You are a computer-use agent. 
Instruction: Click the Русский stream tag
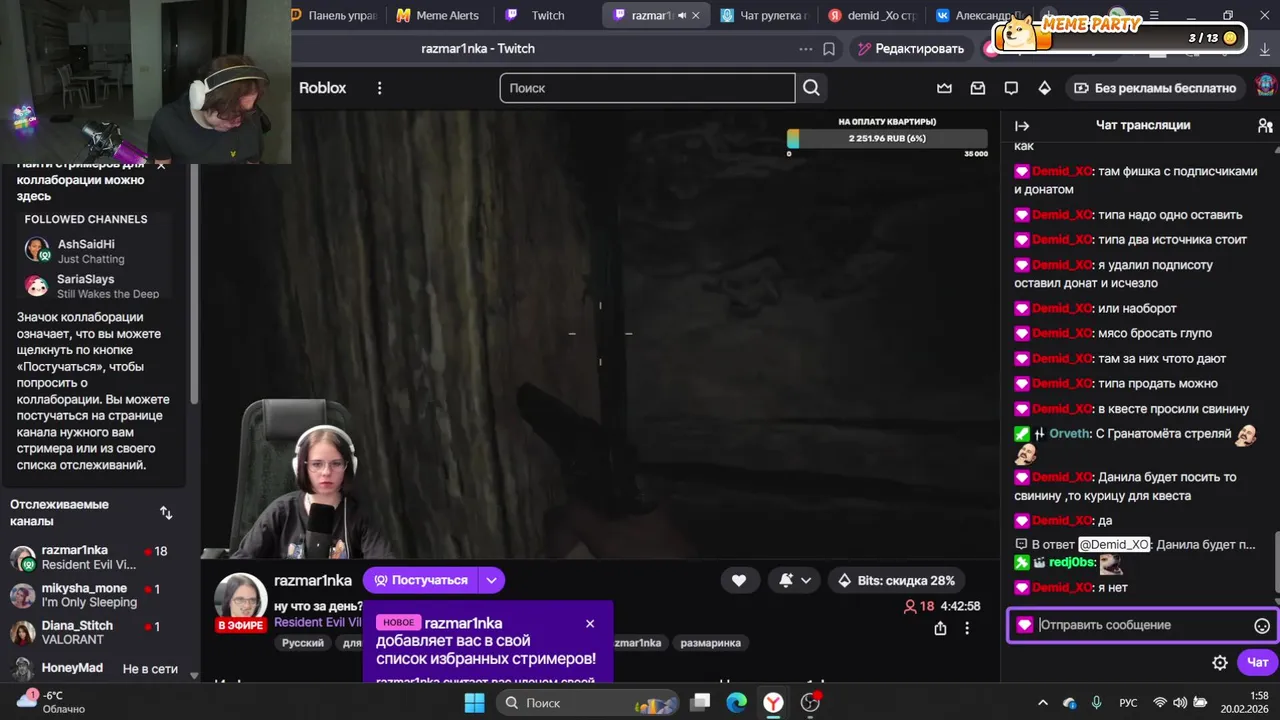(x=303, y=643)
